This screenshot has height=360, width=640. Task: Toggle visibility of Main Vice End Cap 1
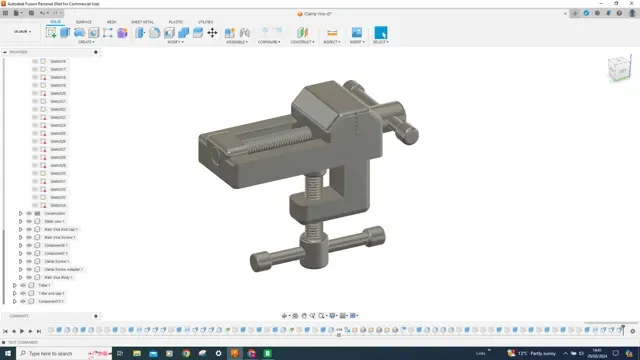pyautogui.click(x=29, y=229)
